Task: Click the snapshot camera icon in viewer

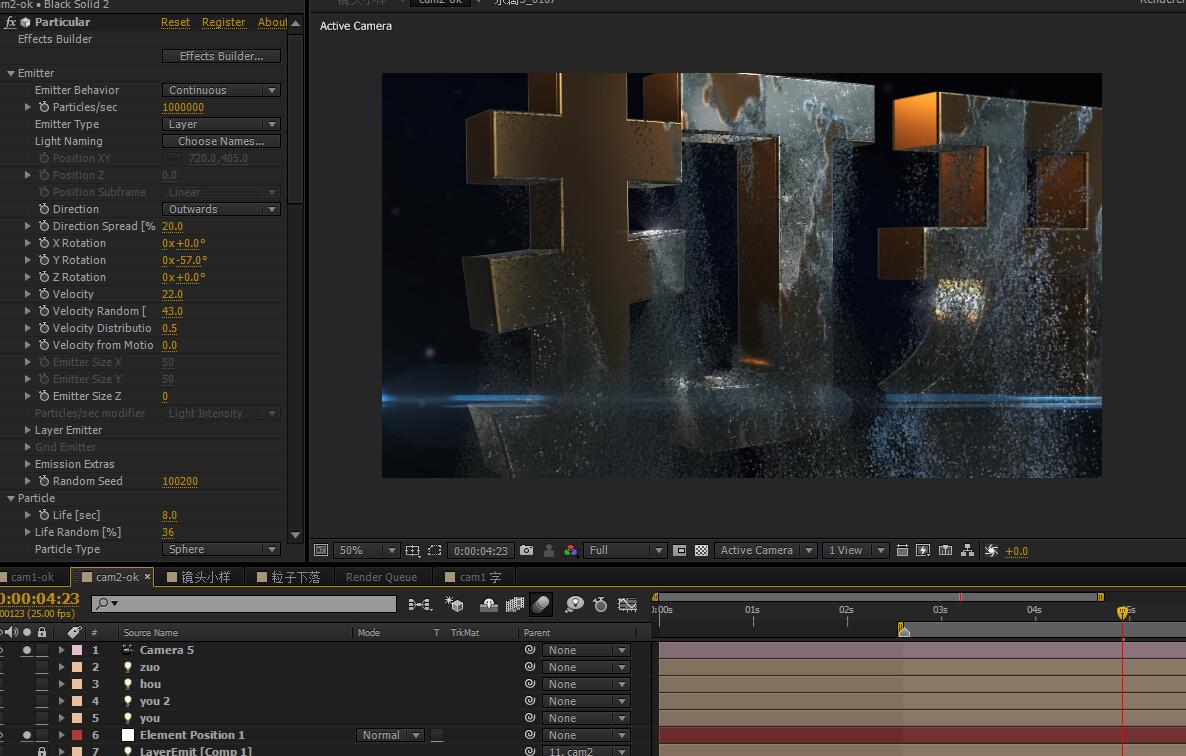Action: tap(526, 550)
